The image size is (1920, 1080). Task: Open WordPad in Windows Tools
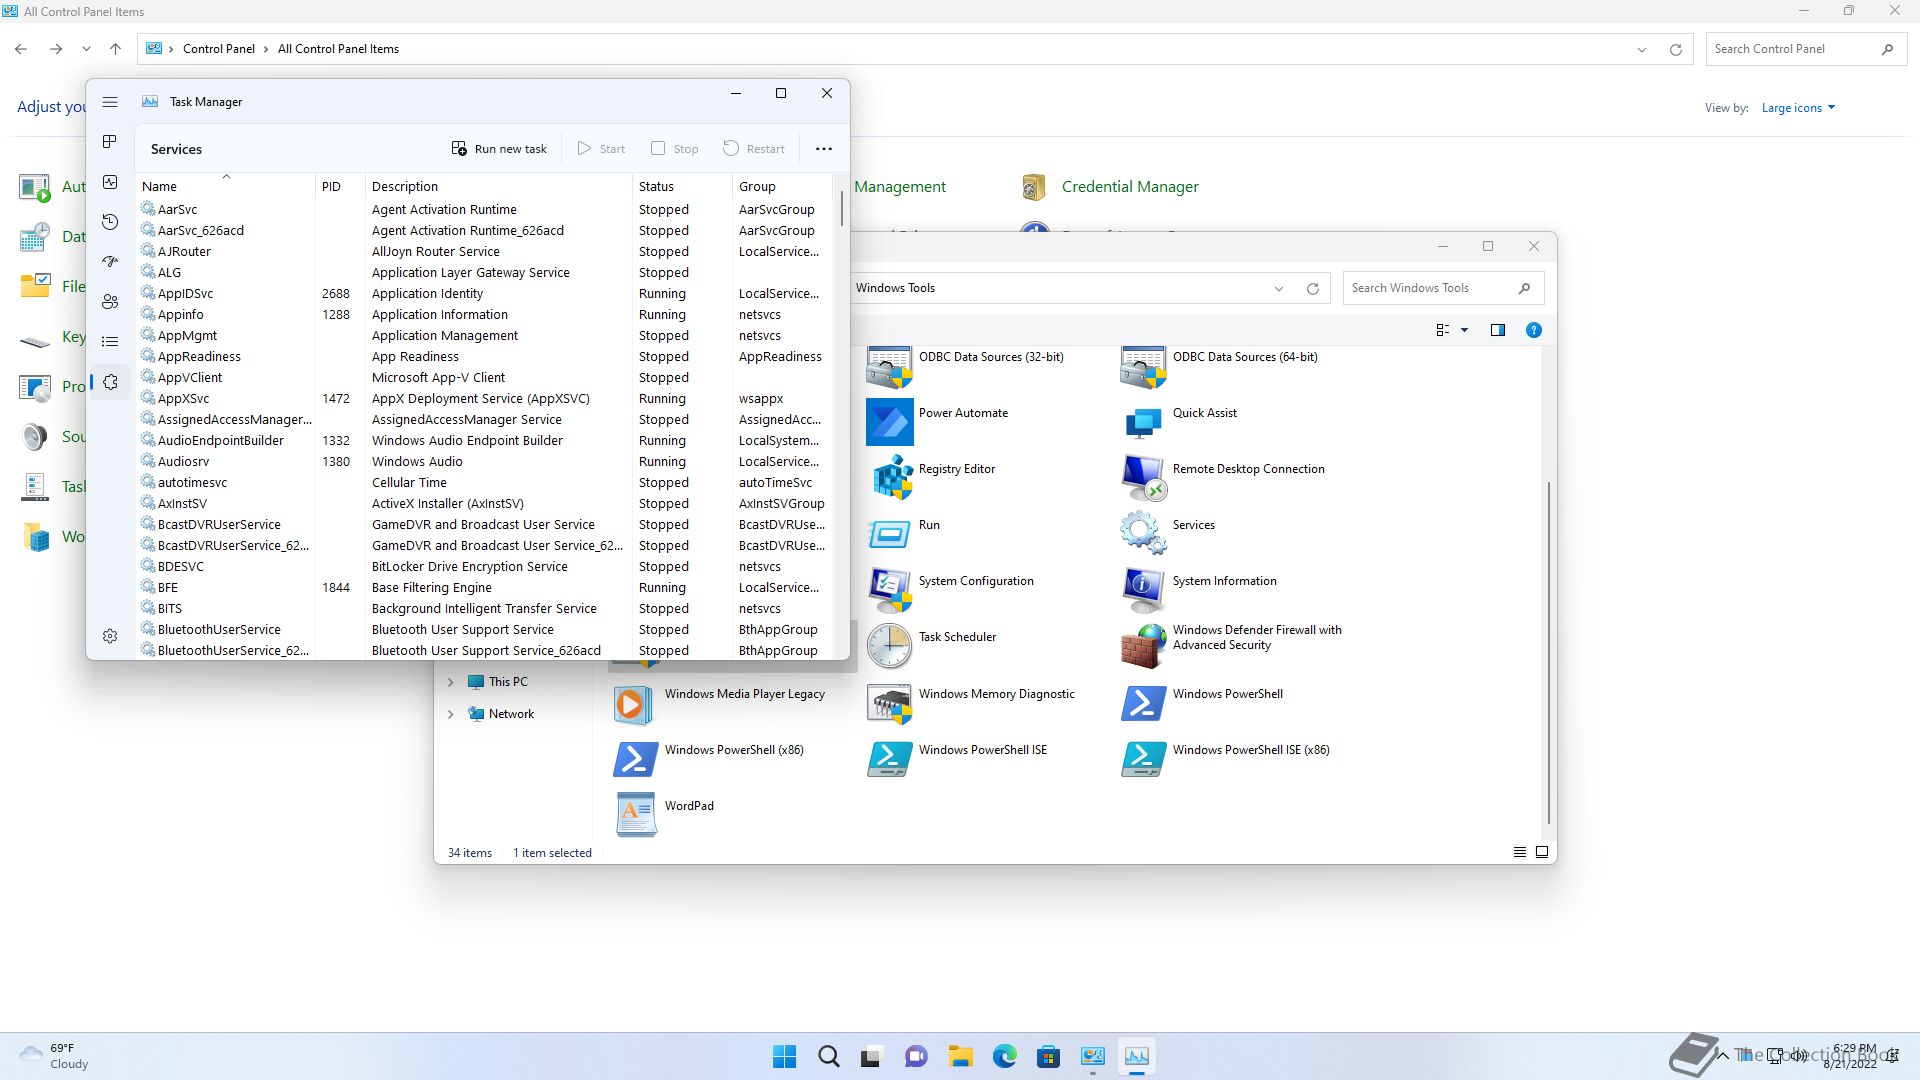coord(665,815)
